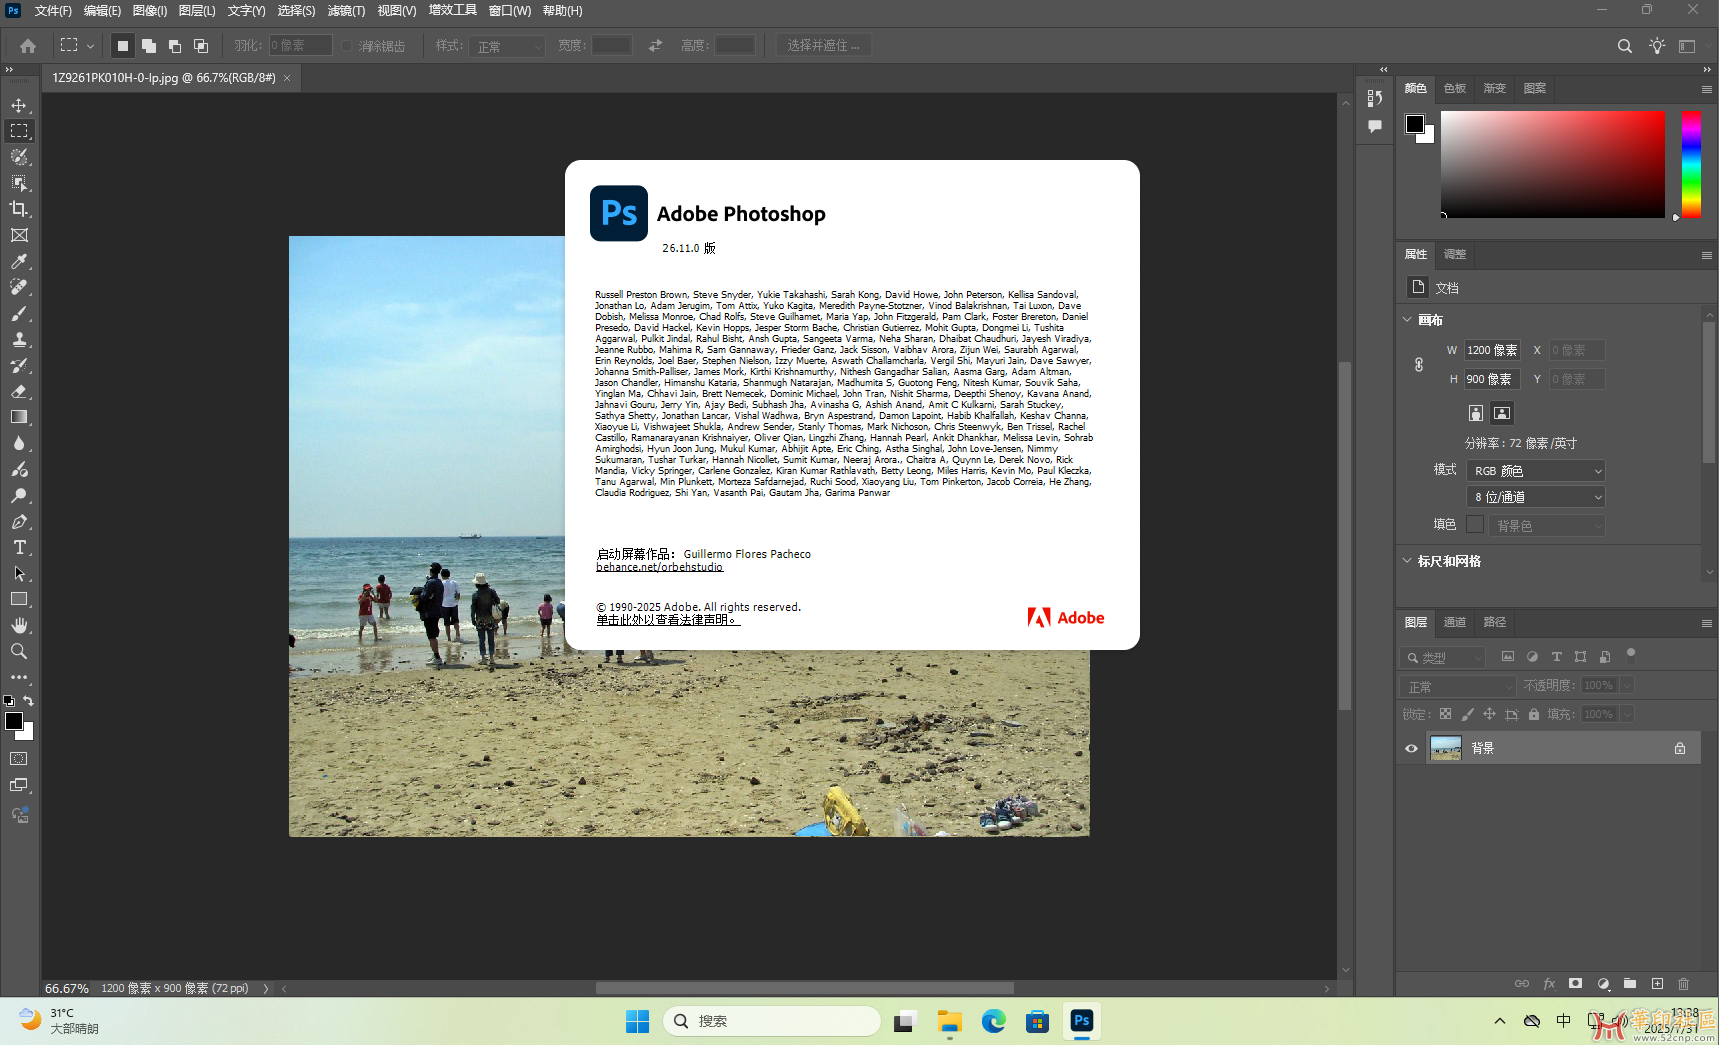Close the 1Z9261PK010H-0-lp.jpg document tab
Screen dimensions: 1719x1045
(x=287, y=78)
